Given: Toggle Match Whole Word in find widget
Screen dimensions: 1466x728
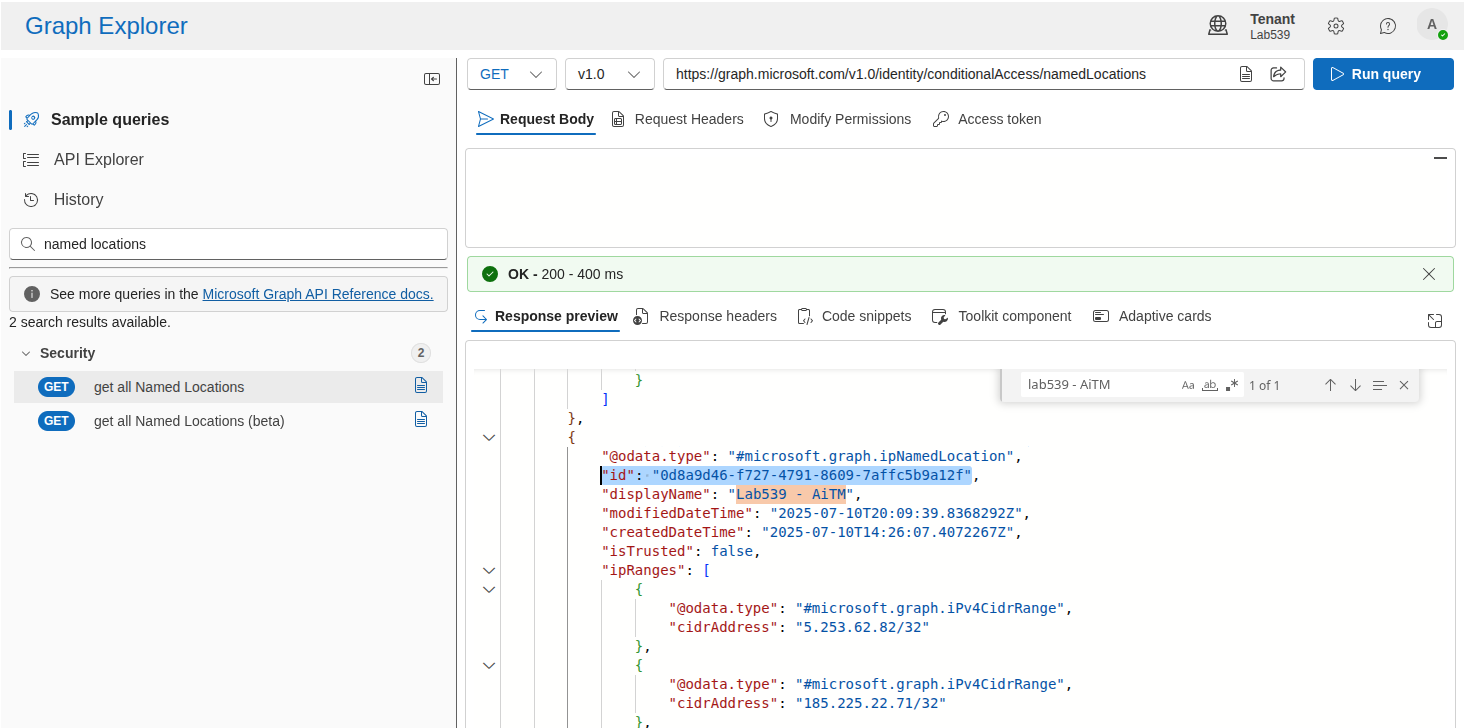Looking at the screenshot, I should (1210, 385).
